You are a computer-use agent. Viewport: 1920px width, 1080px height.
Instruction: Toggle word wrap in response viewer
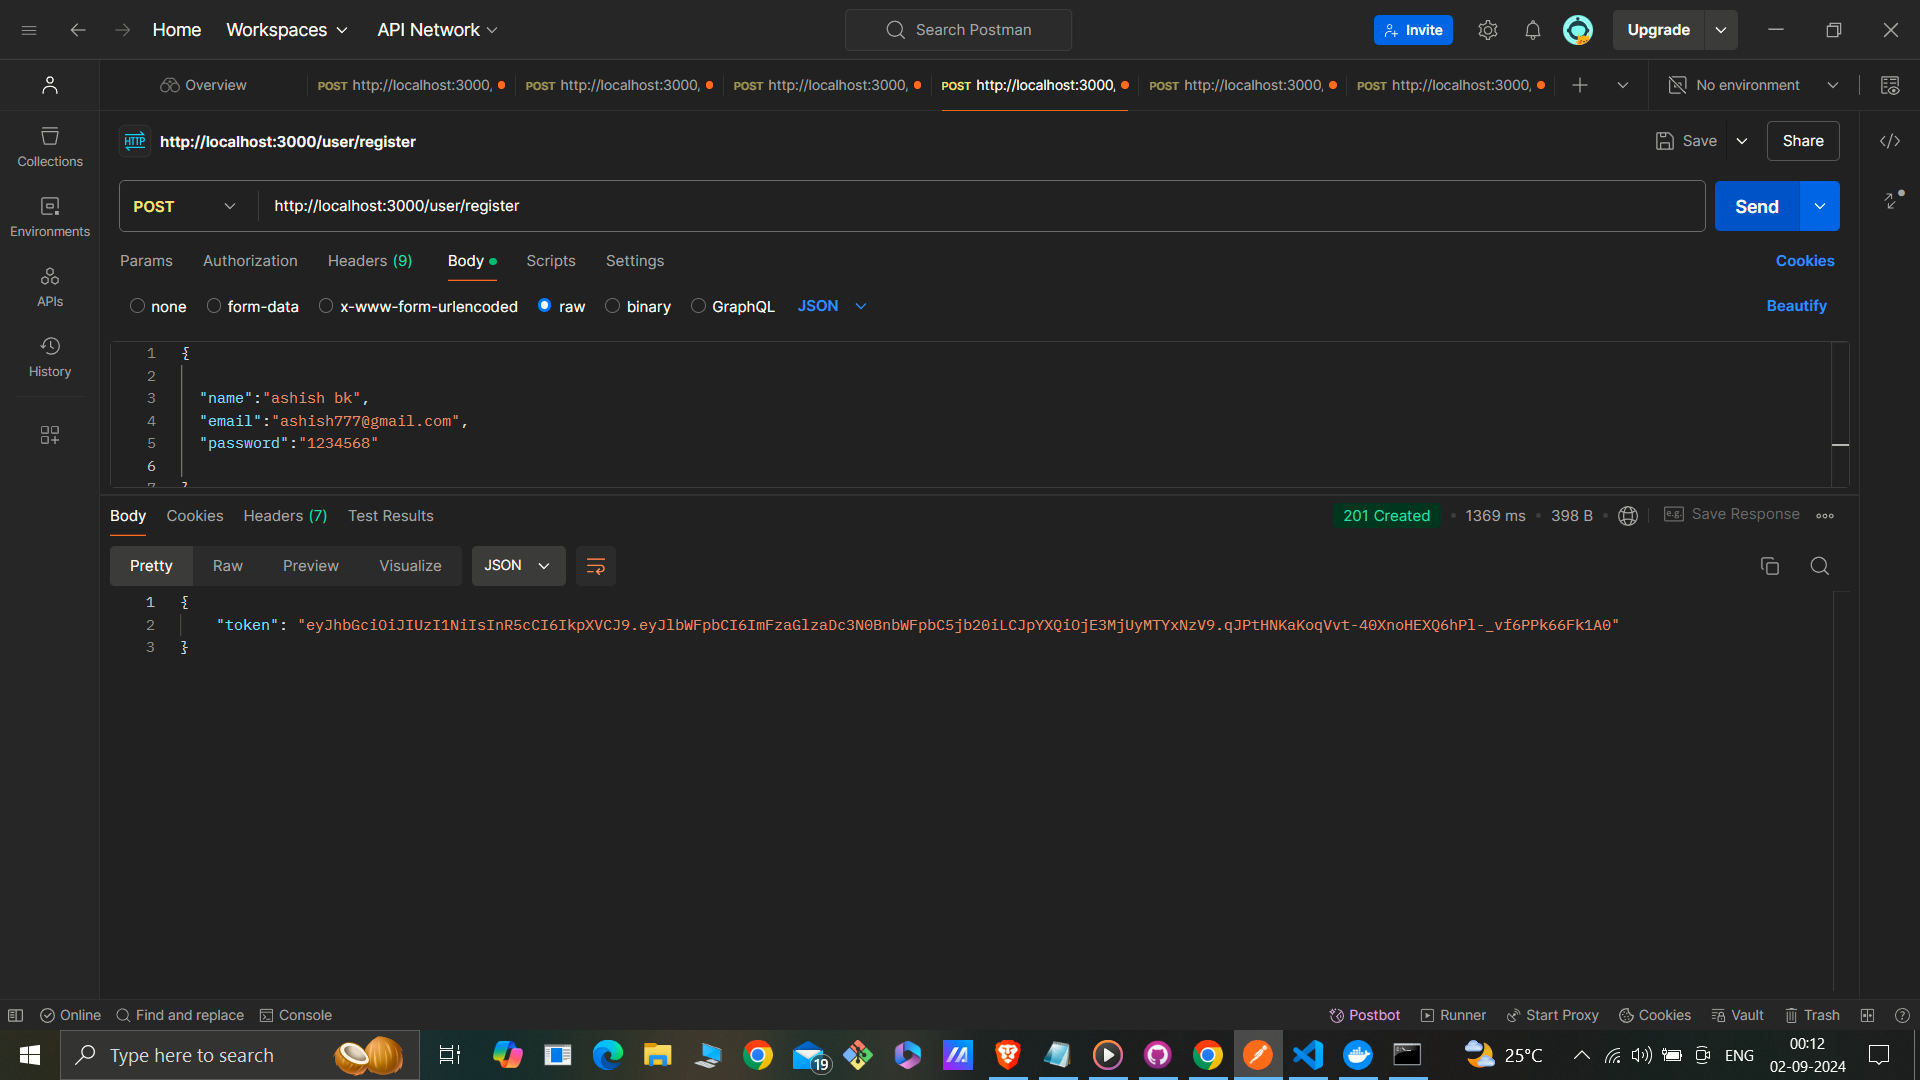tap(595, 566)
